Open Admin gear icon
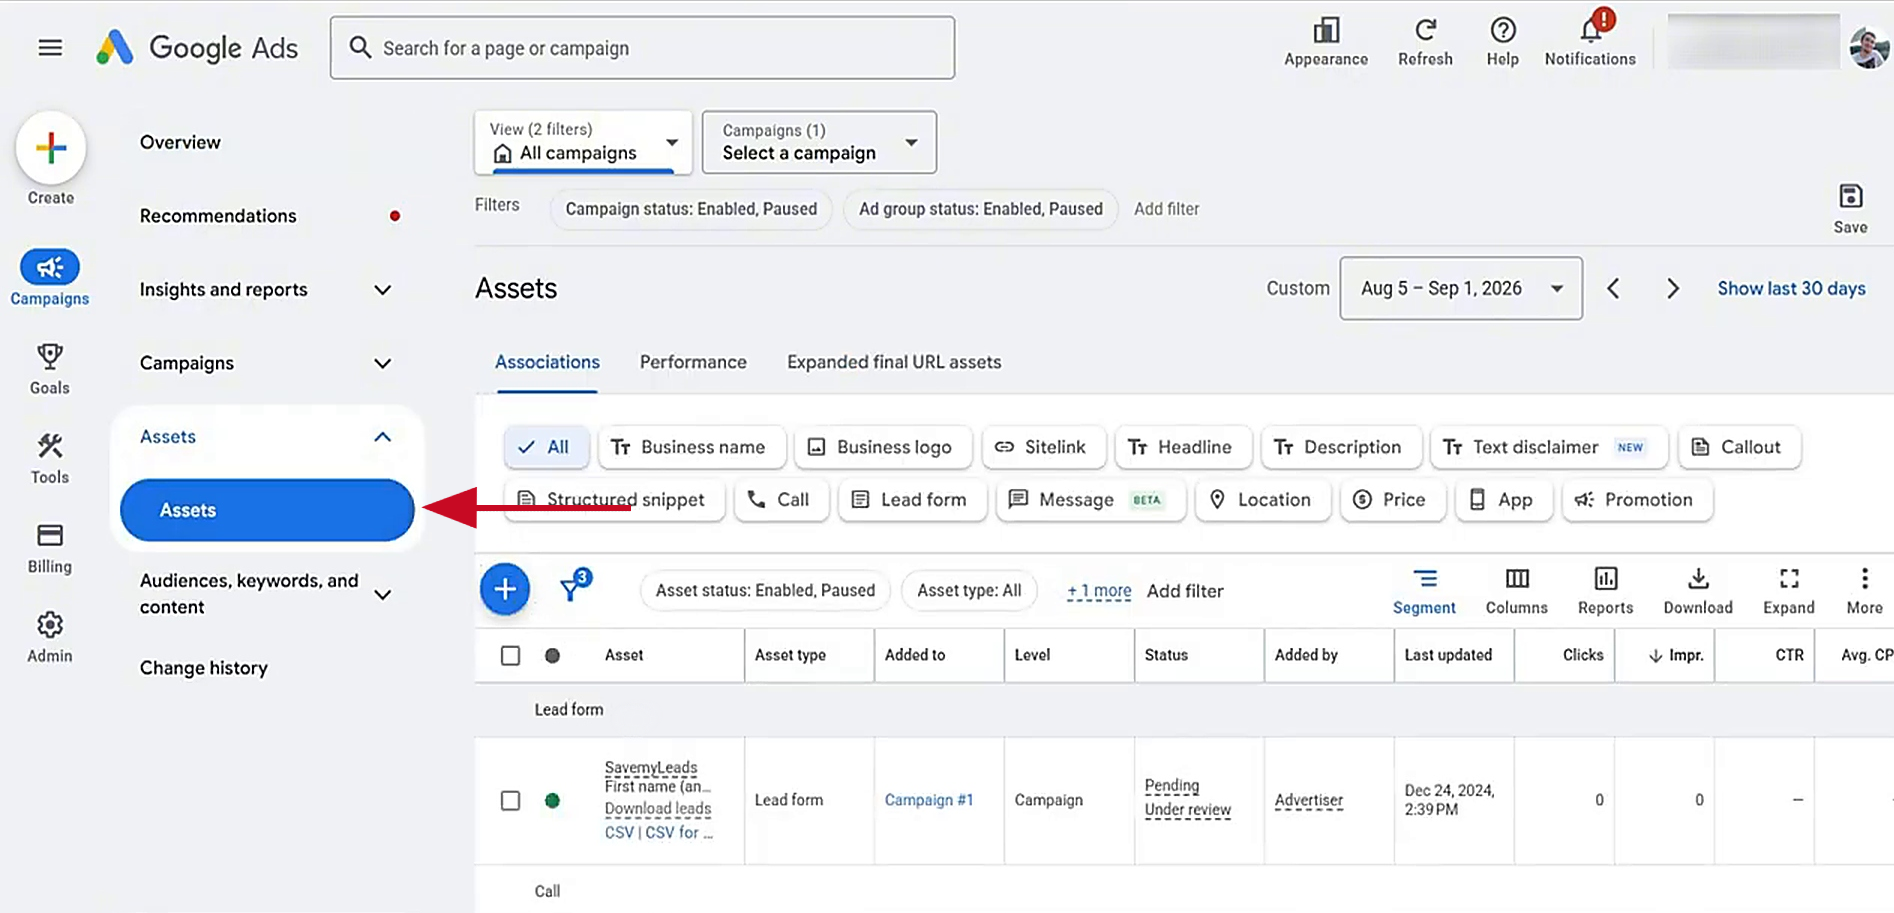This screenshot has width=1894, height=913. pos(50,625)
